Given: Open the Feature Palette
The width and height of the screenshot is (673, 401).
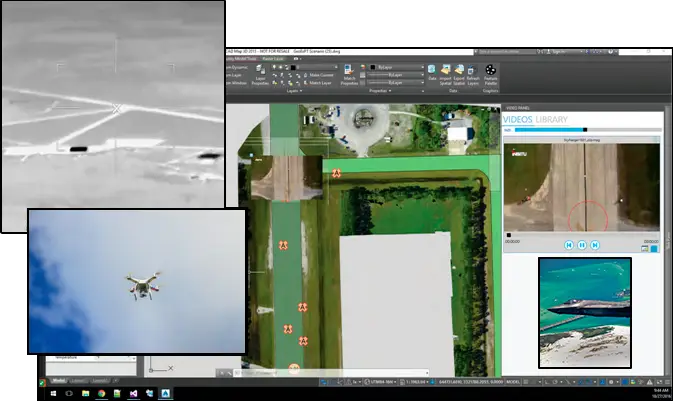Looking at the screenshot, I should click(x=491, y=75).
